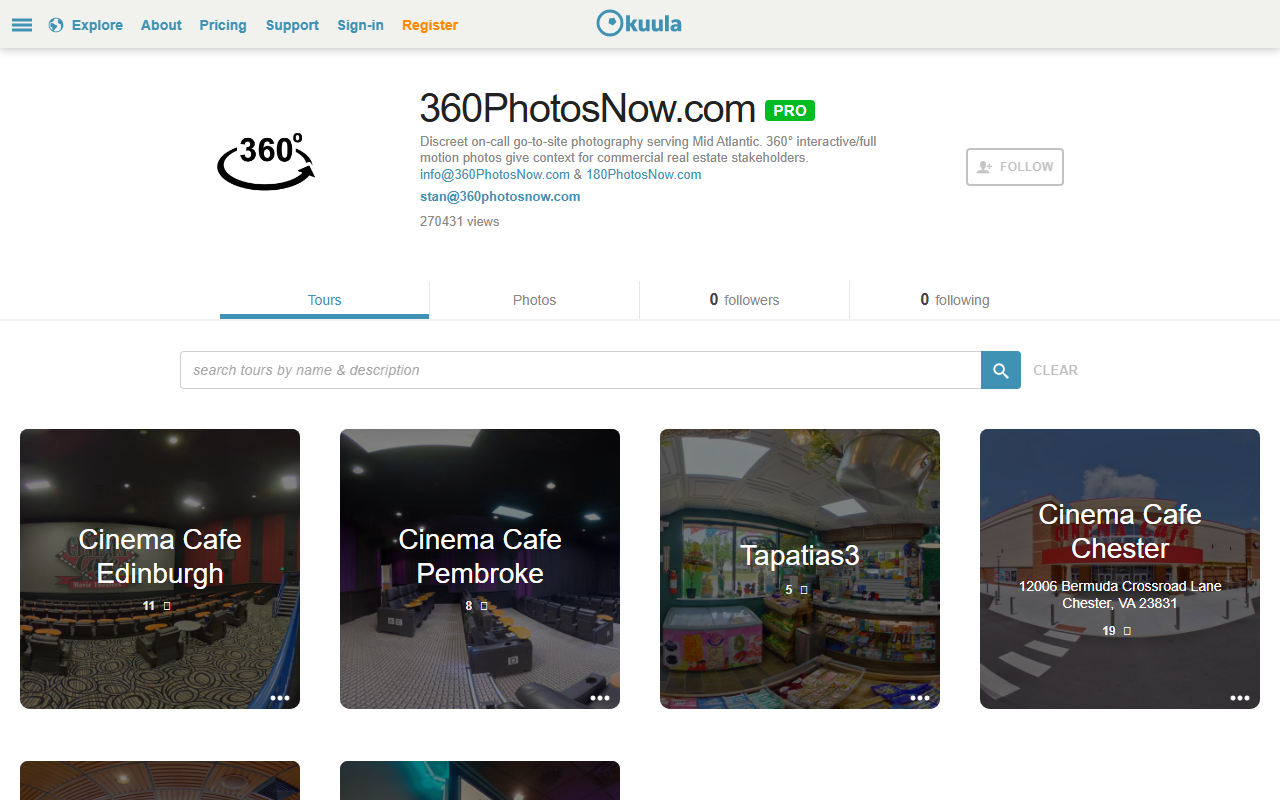
Task: Switch to the Photos tab
Action: coord(534,300)
